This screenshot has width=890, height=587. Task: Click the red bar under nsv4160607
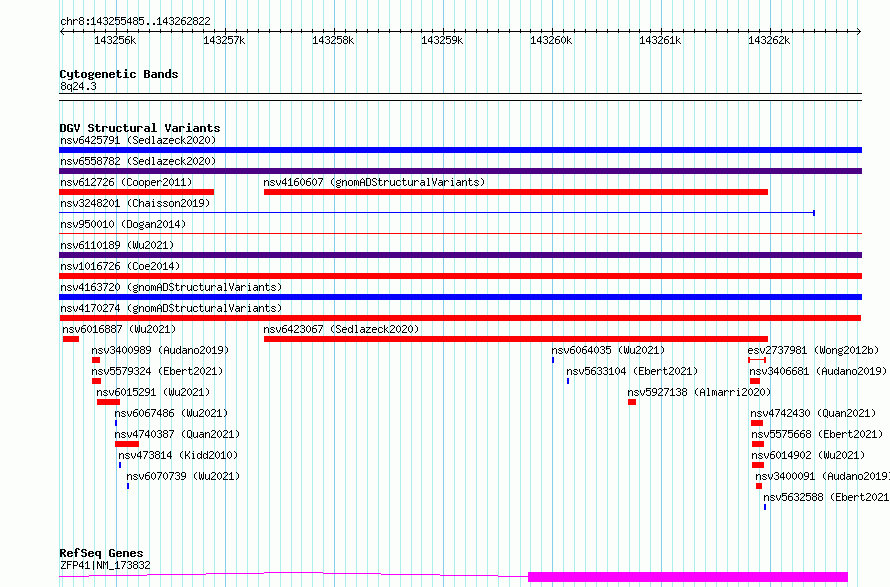point(516,192)
